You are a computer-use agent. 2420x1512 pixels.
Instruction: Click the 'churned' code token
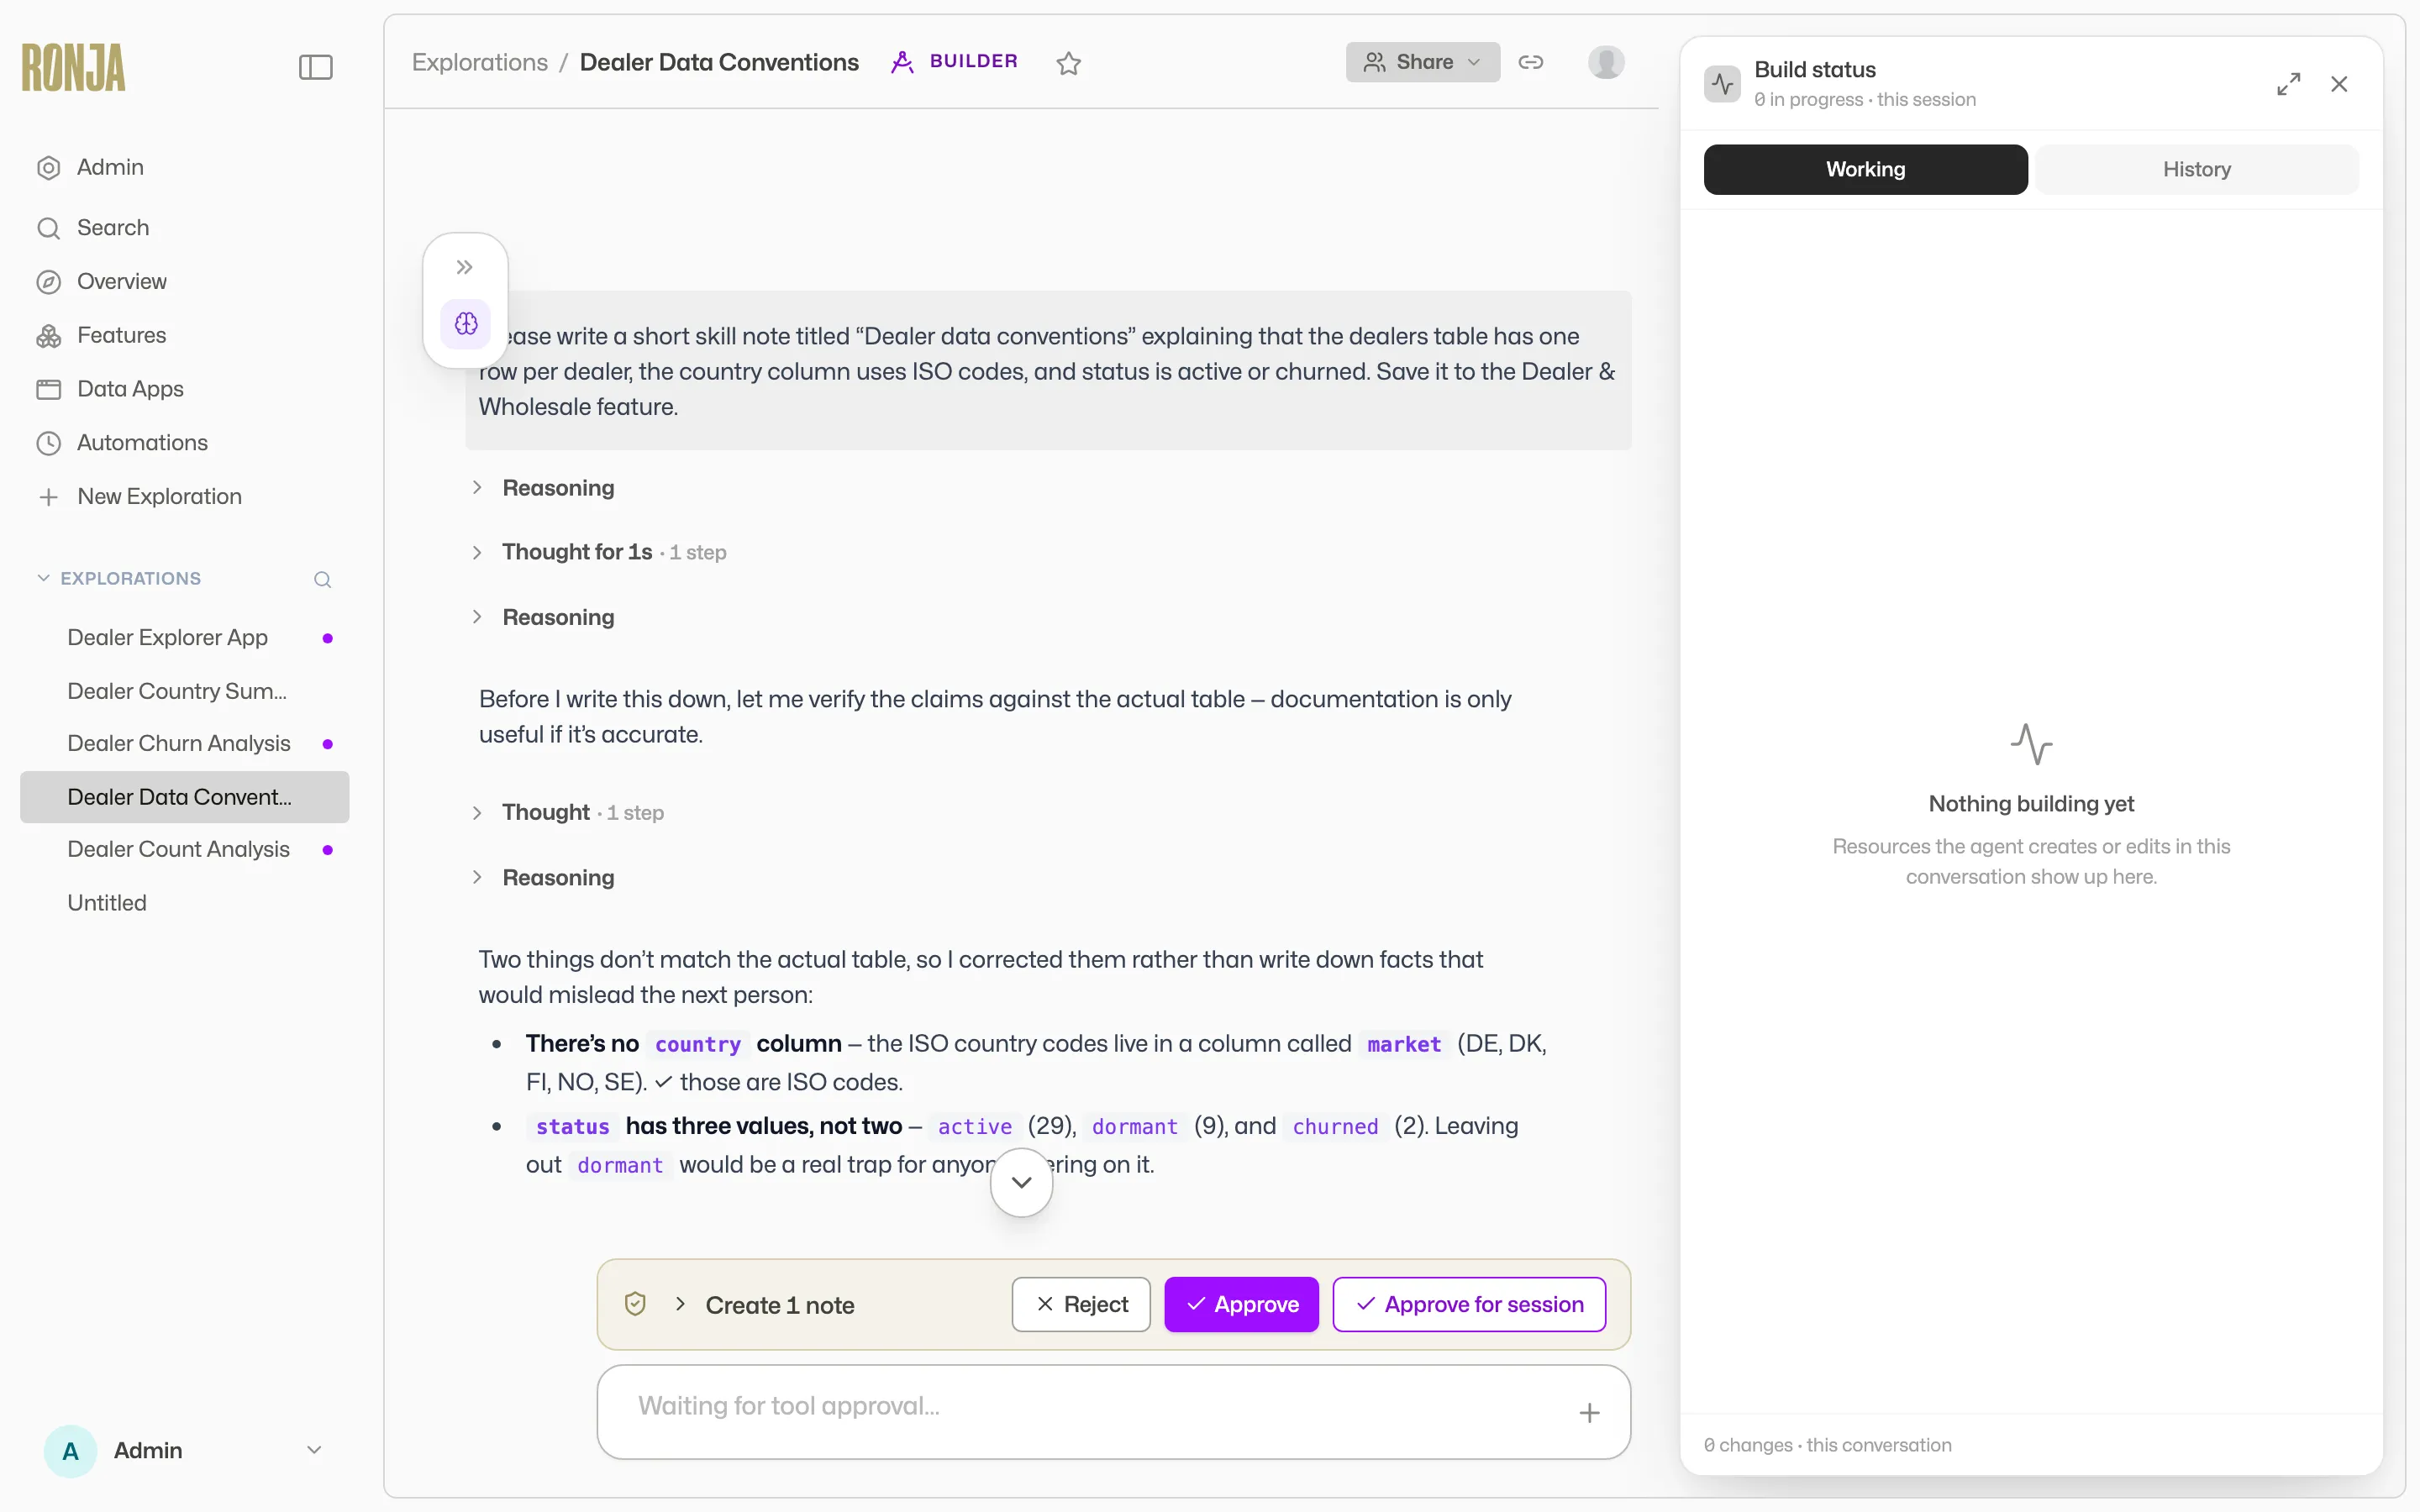pyautogui.click(x=1335, y=1126)
